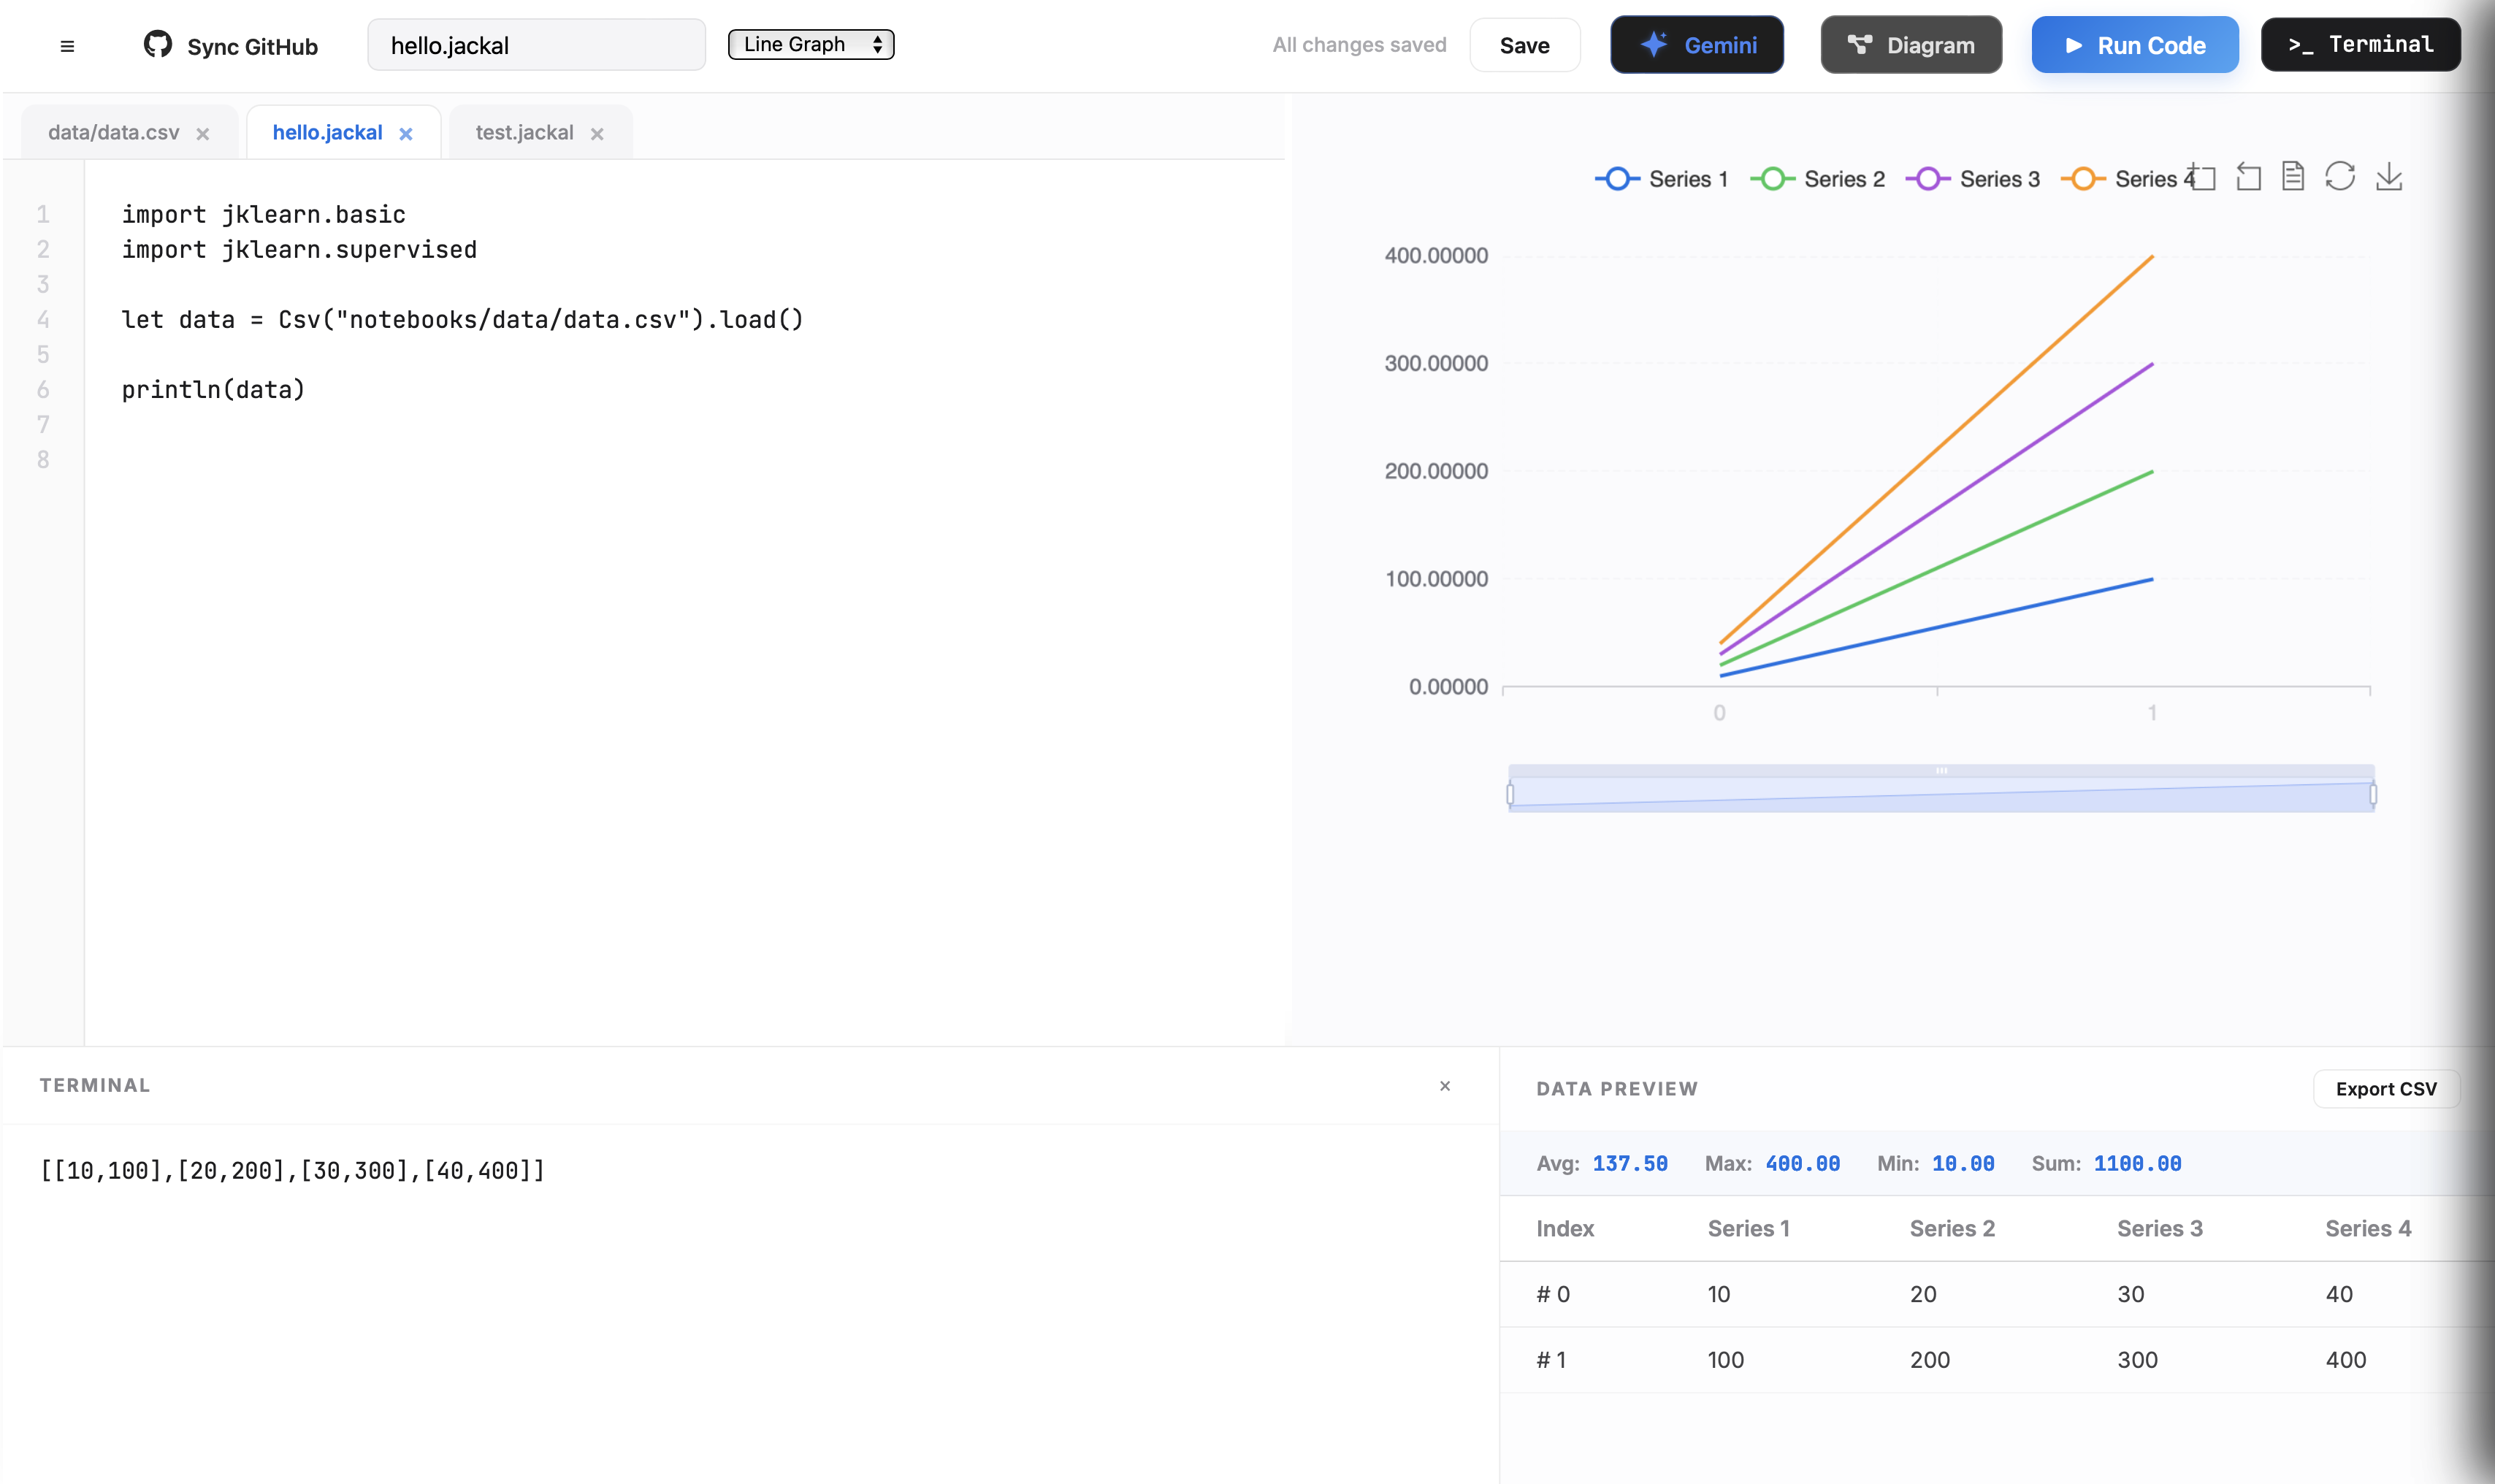
Task: Hide Series 3 via chart legend
Action: 1972,179
